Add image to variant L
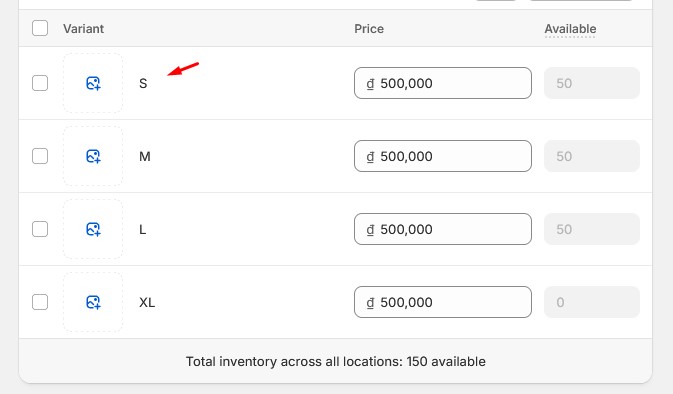 (x=93, y=229)
